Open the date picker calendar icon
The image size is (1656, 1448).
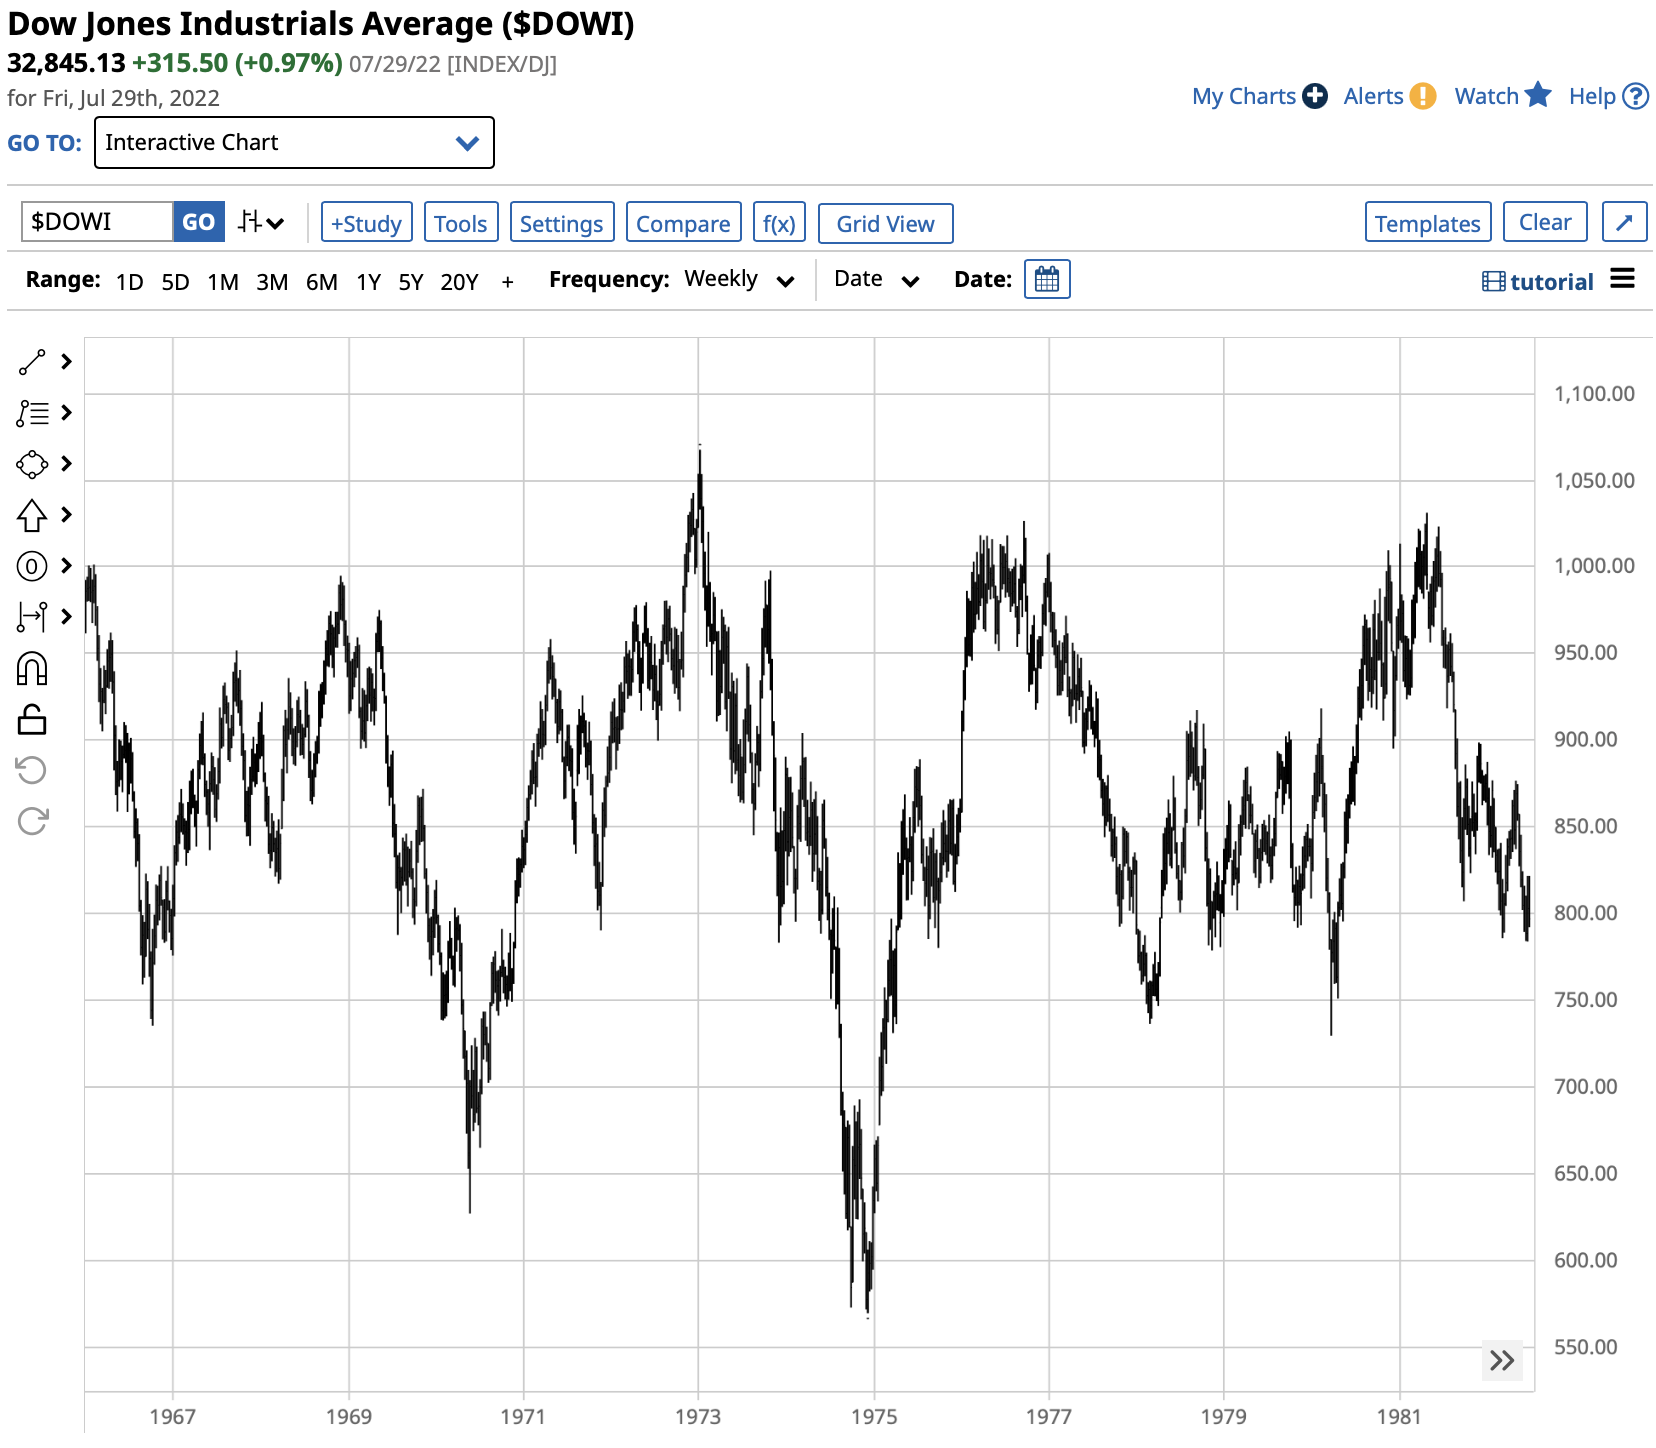tap(1047, 280)
